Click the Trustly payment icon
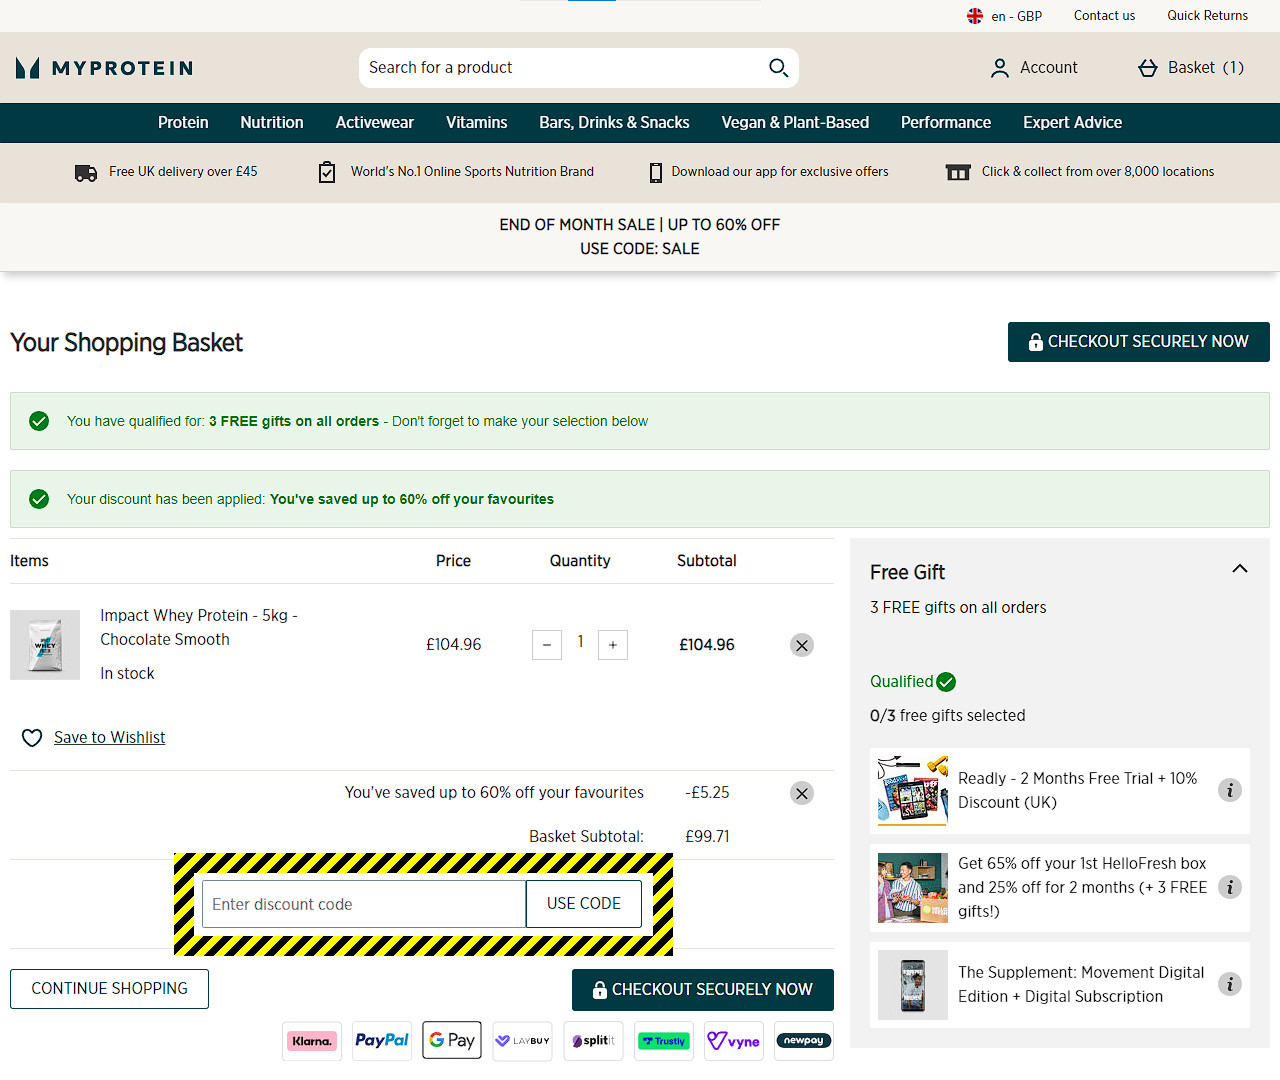1280x1080 pixels. (x=664, y=1041)
